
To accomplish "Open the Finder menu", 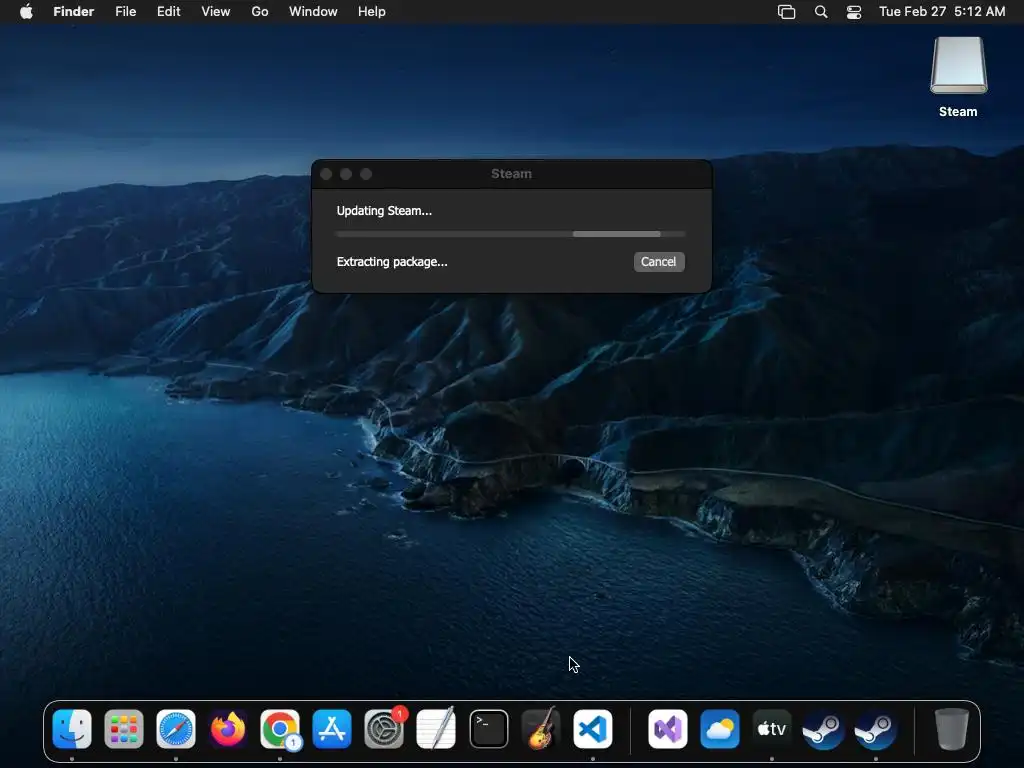I will coord(74,12).
